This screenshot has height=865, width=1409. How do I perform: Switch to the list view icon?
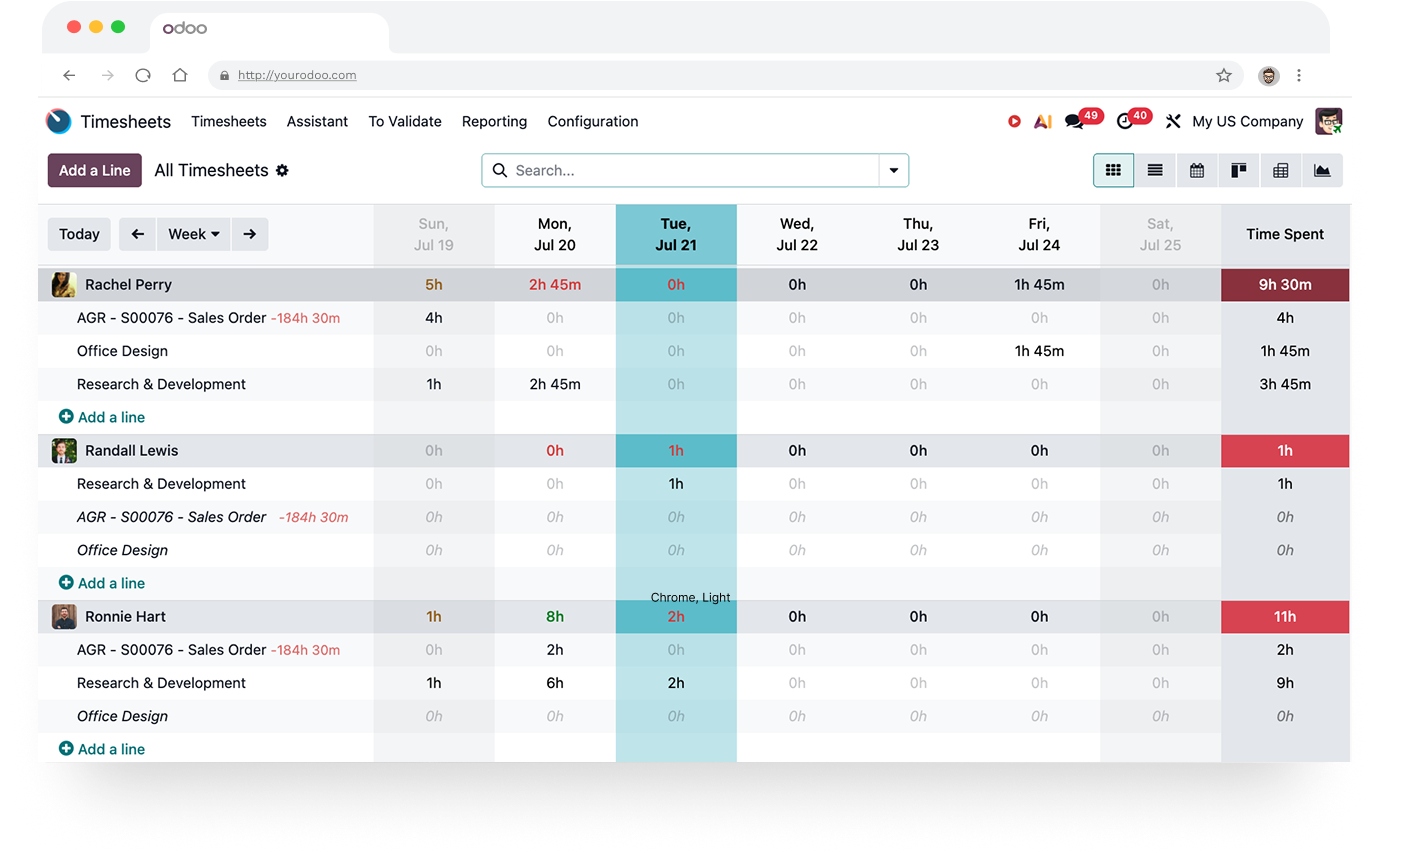(1155, 170)
